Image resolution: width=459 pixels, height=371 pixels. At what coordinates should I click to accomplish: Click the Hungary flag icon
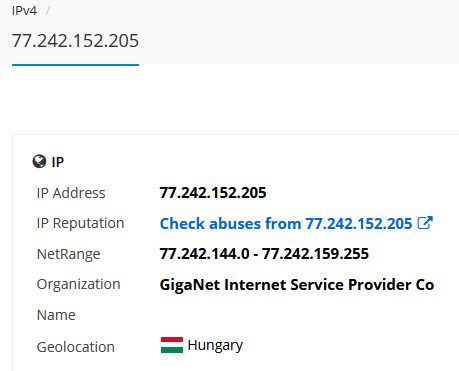click(172, 345)
